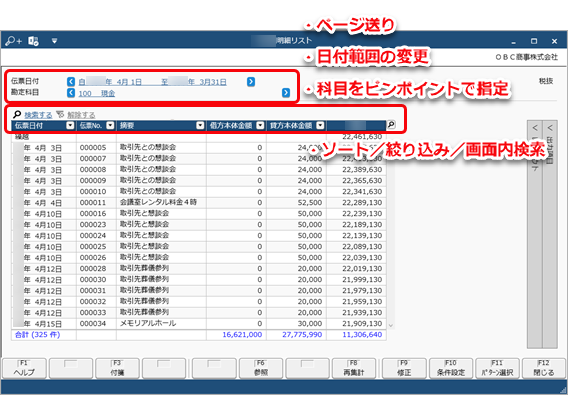Open the 伝票No. column filter dropdown
Image resolution: width=568 pixels, height=395 pixels.
point(110,125)
